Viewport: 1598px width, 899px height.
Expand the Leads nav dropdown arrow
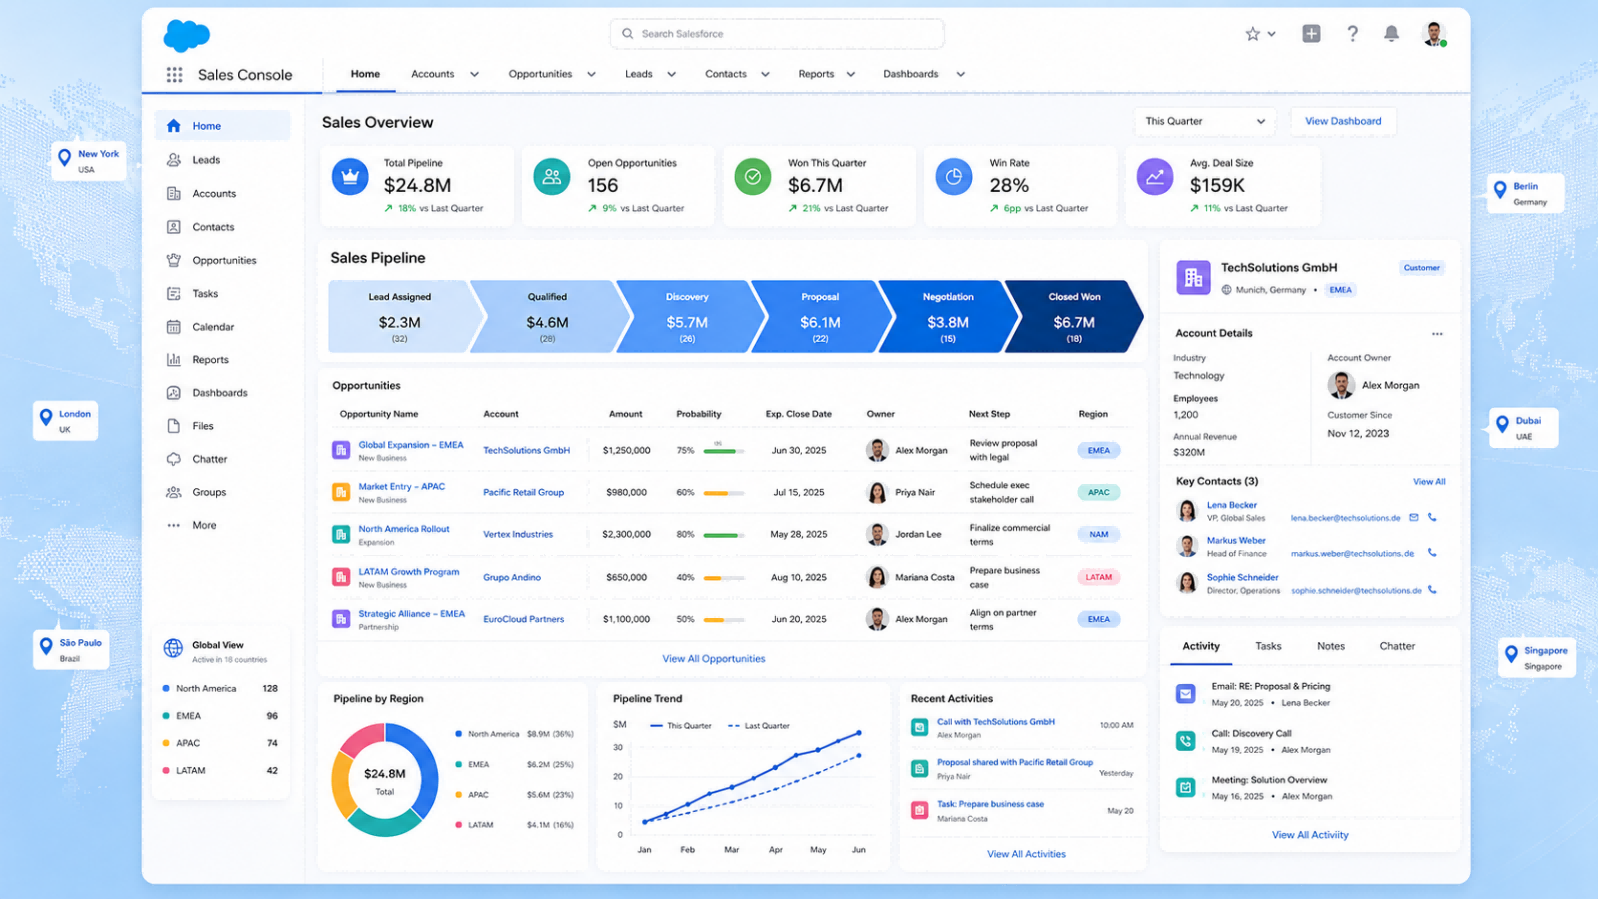tap(671, 74)
